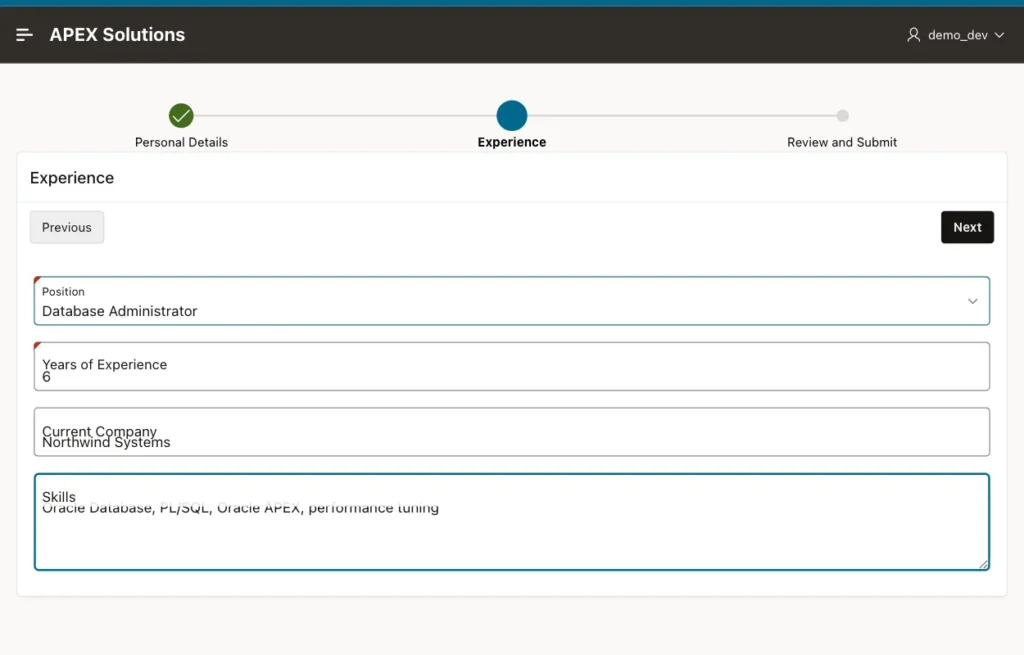This screenshot has width=1024, height=655.
Task: Open the hamburger navigation menu
Action: tap(24, 35)
